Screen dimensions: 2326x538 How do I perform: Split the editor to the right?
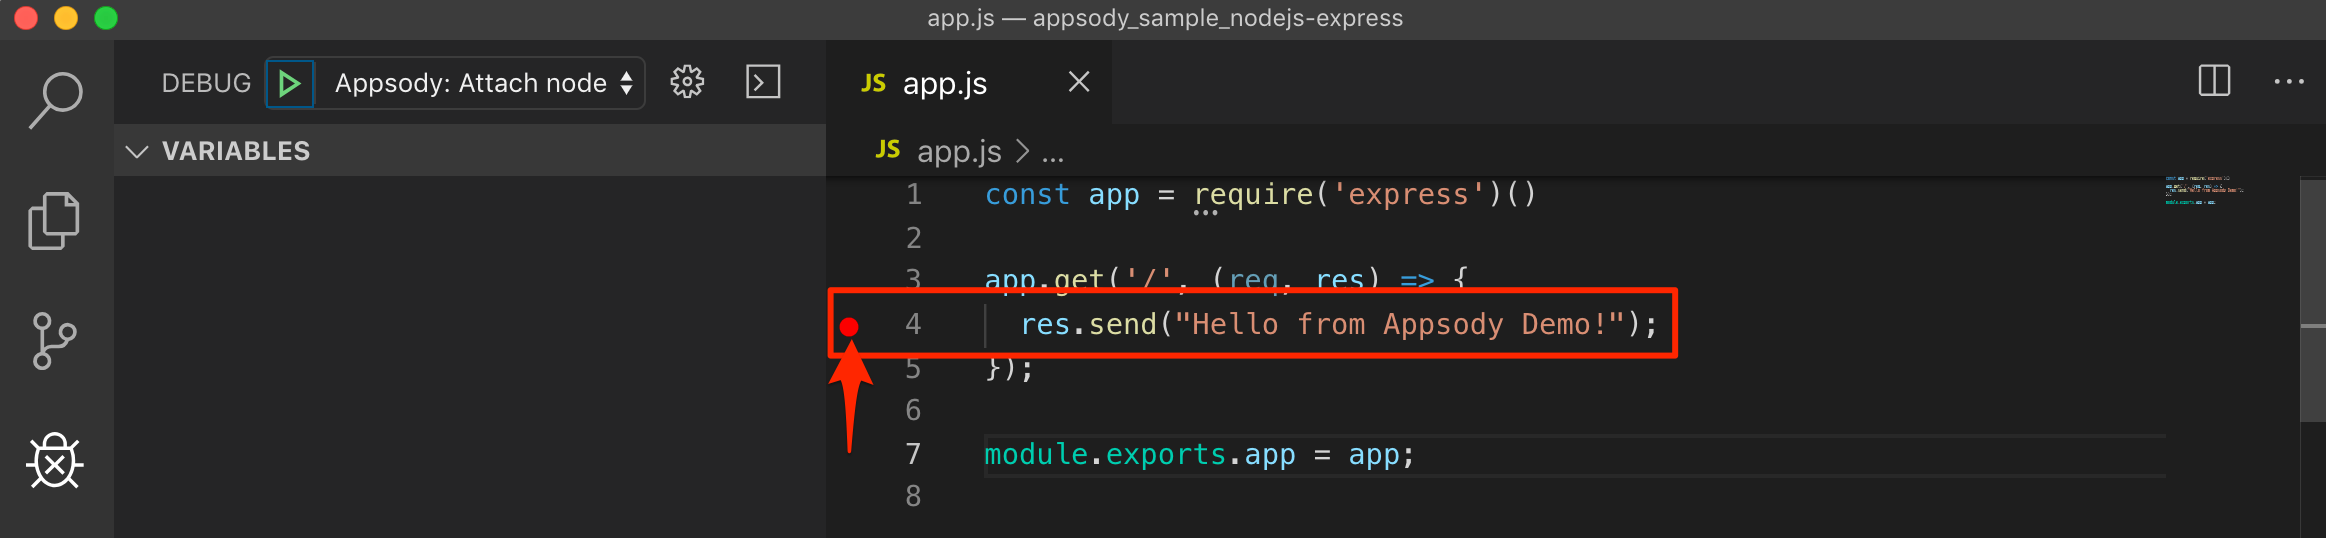[2214, 81]
